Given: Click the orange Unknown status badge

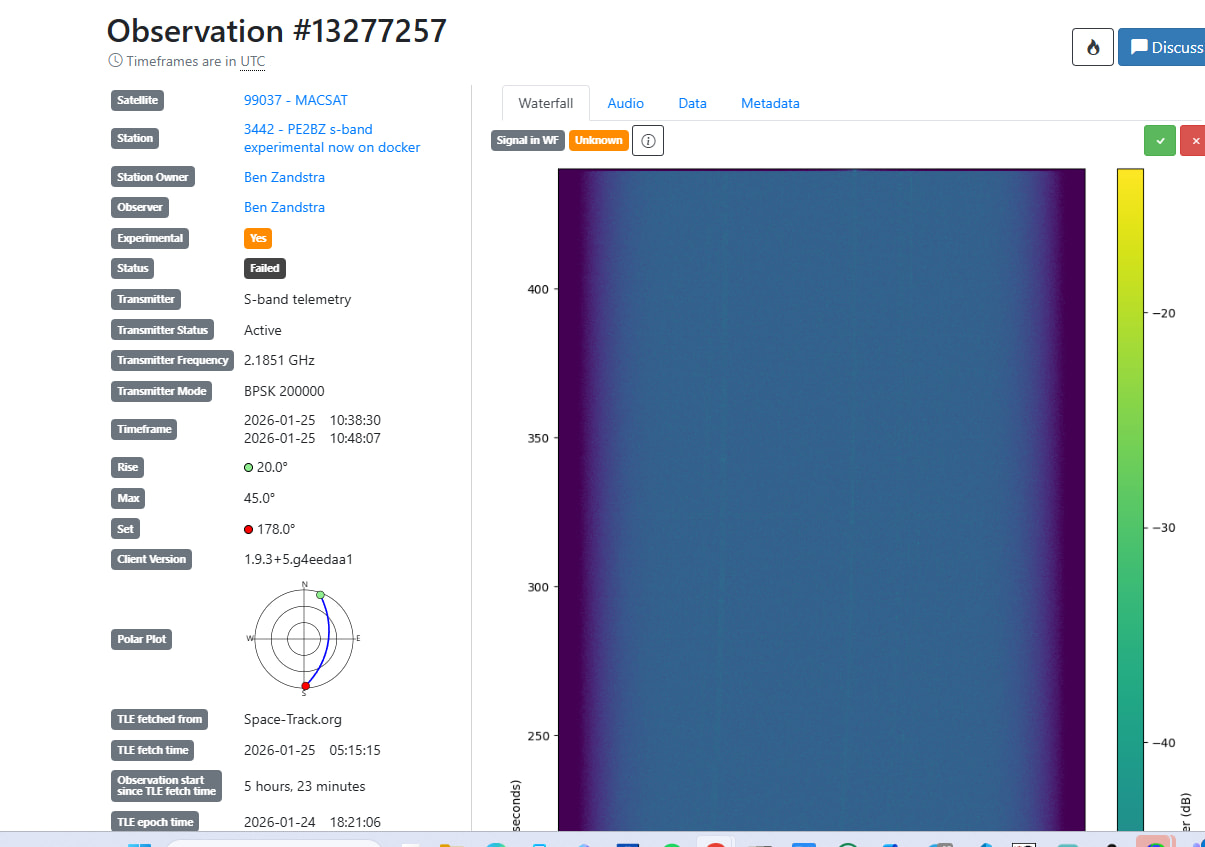Looking at the screenshot, I should click(x=598, y=141).
